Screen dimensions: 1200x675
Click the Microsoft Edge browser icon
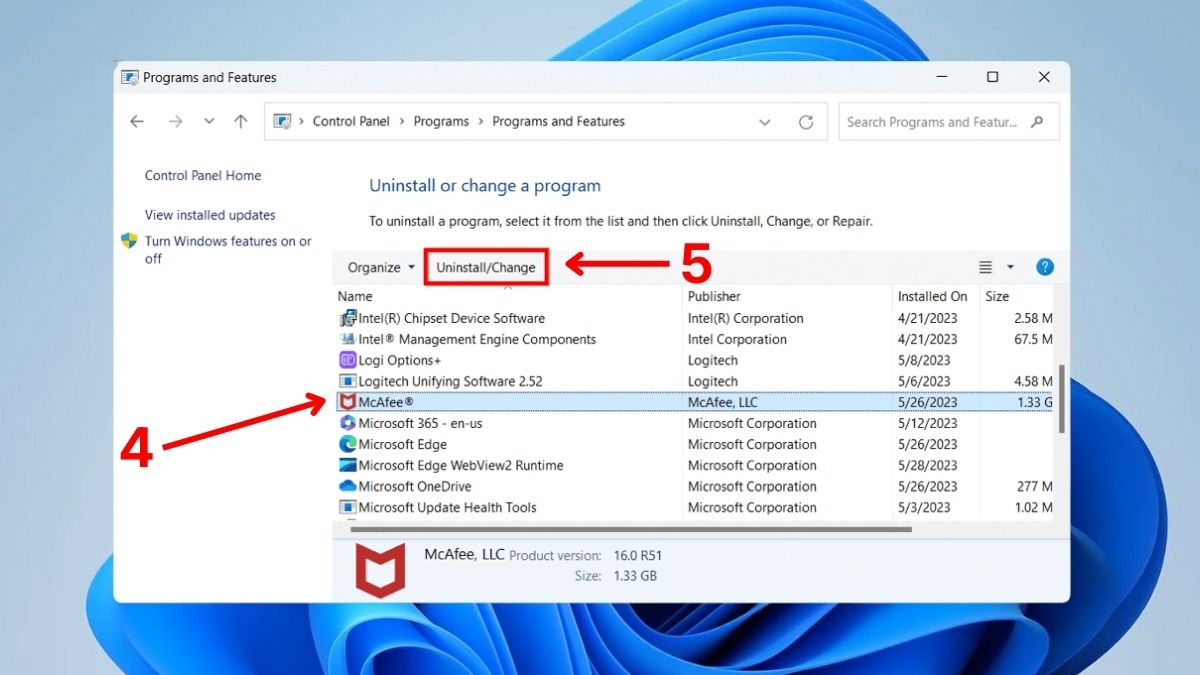(347, 444)
